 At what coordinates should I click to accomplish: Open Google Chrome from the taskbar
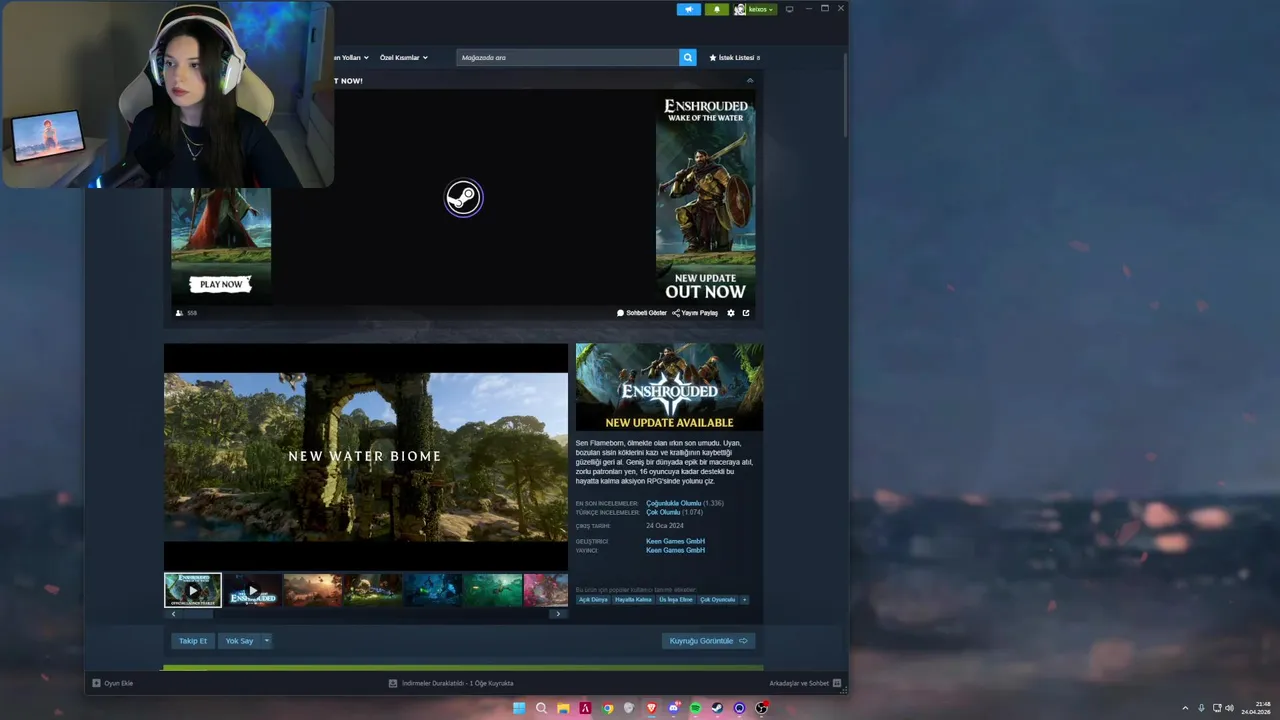607,708
